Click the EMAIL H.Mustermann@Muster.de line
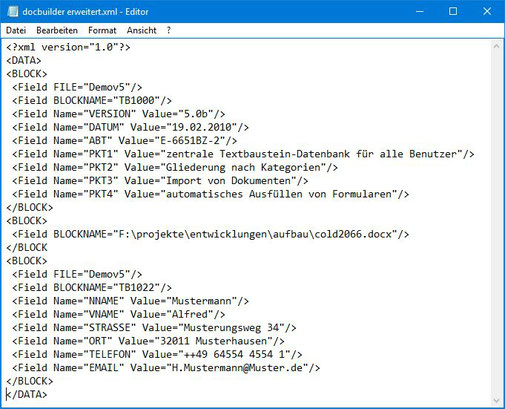Image resolution: width=505 pixels, height=409 pixels. [166, 368]
